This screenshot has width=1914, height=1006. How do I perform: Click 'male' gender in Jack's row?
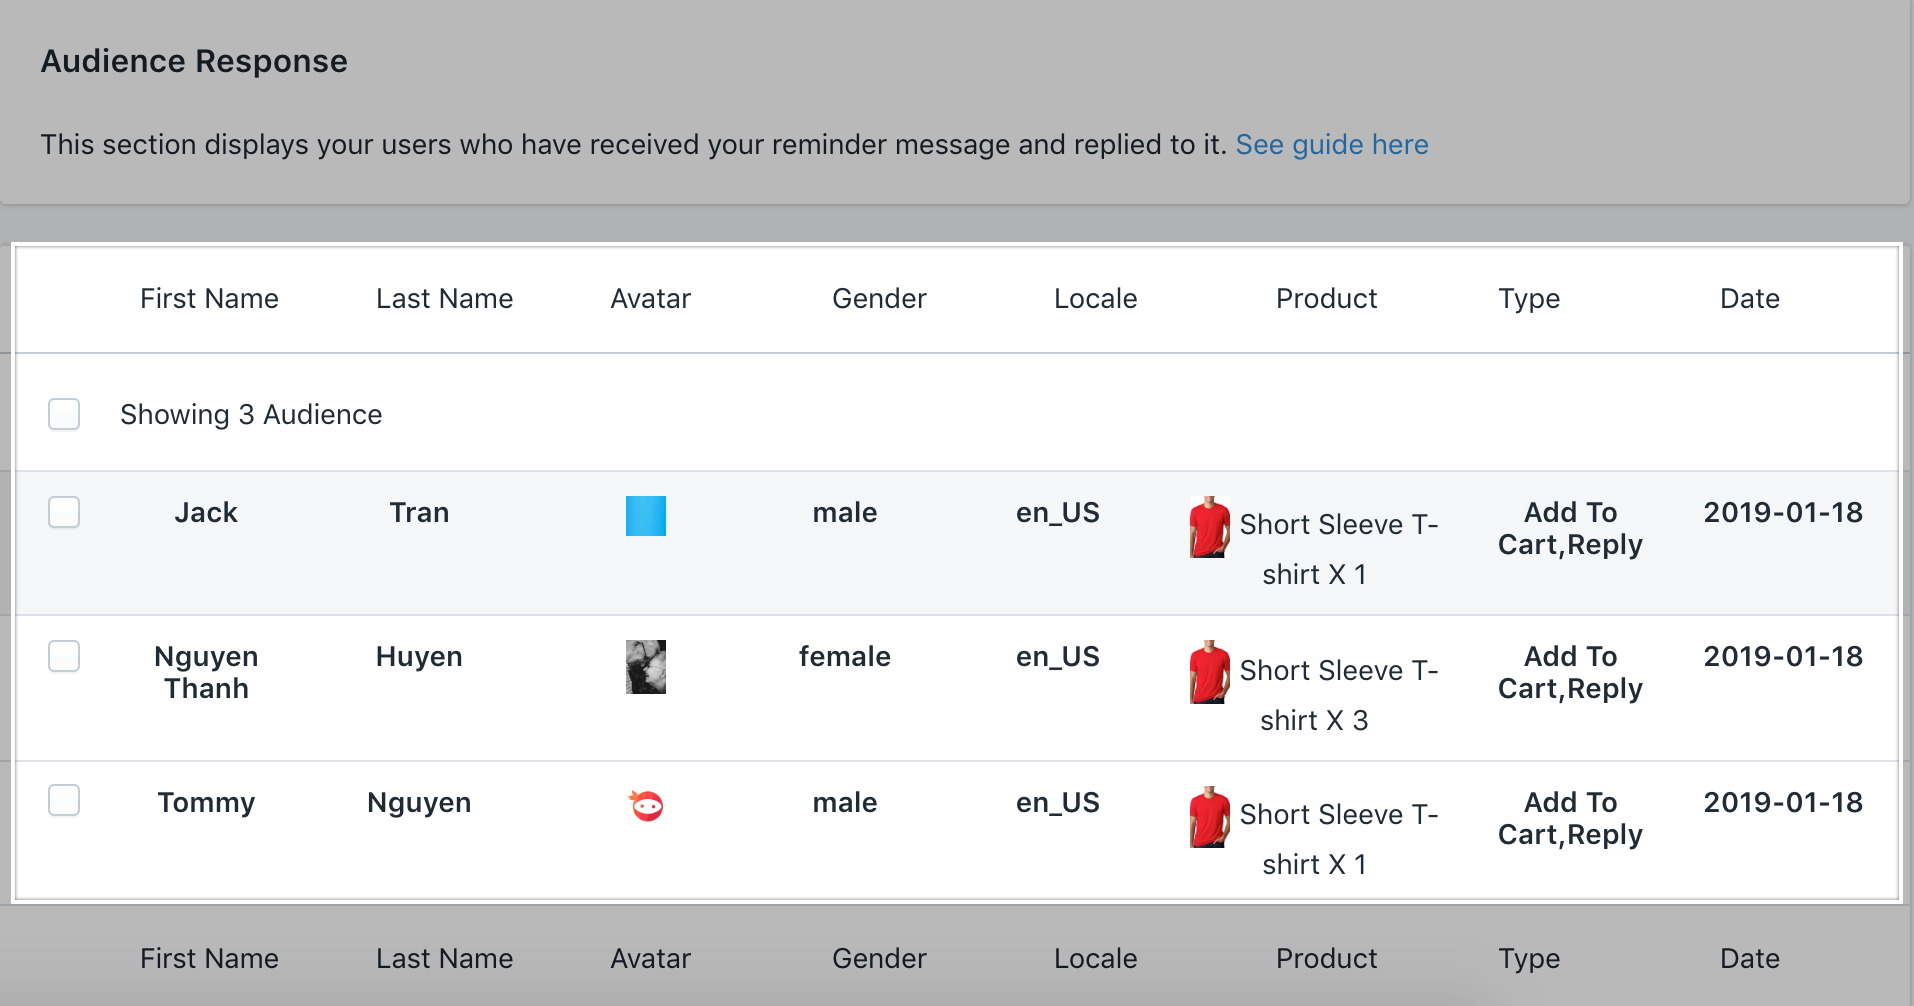(844, 513)
